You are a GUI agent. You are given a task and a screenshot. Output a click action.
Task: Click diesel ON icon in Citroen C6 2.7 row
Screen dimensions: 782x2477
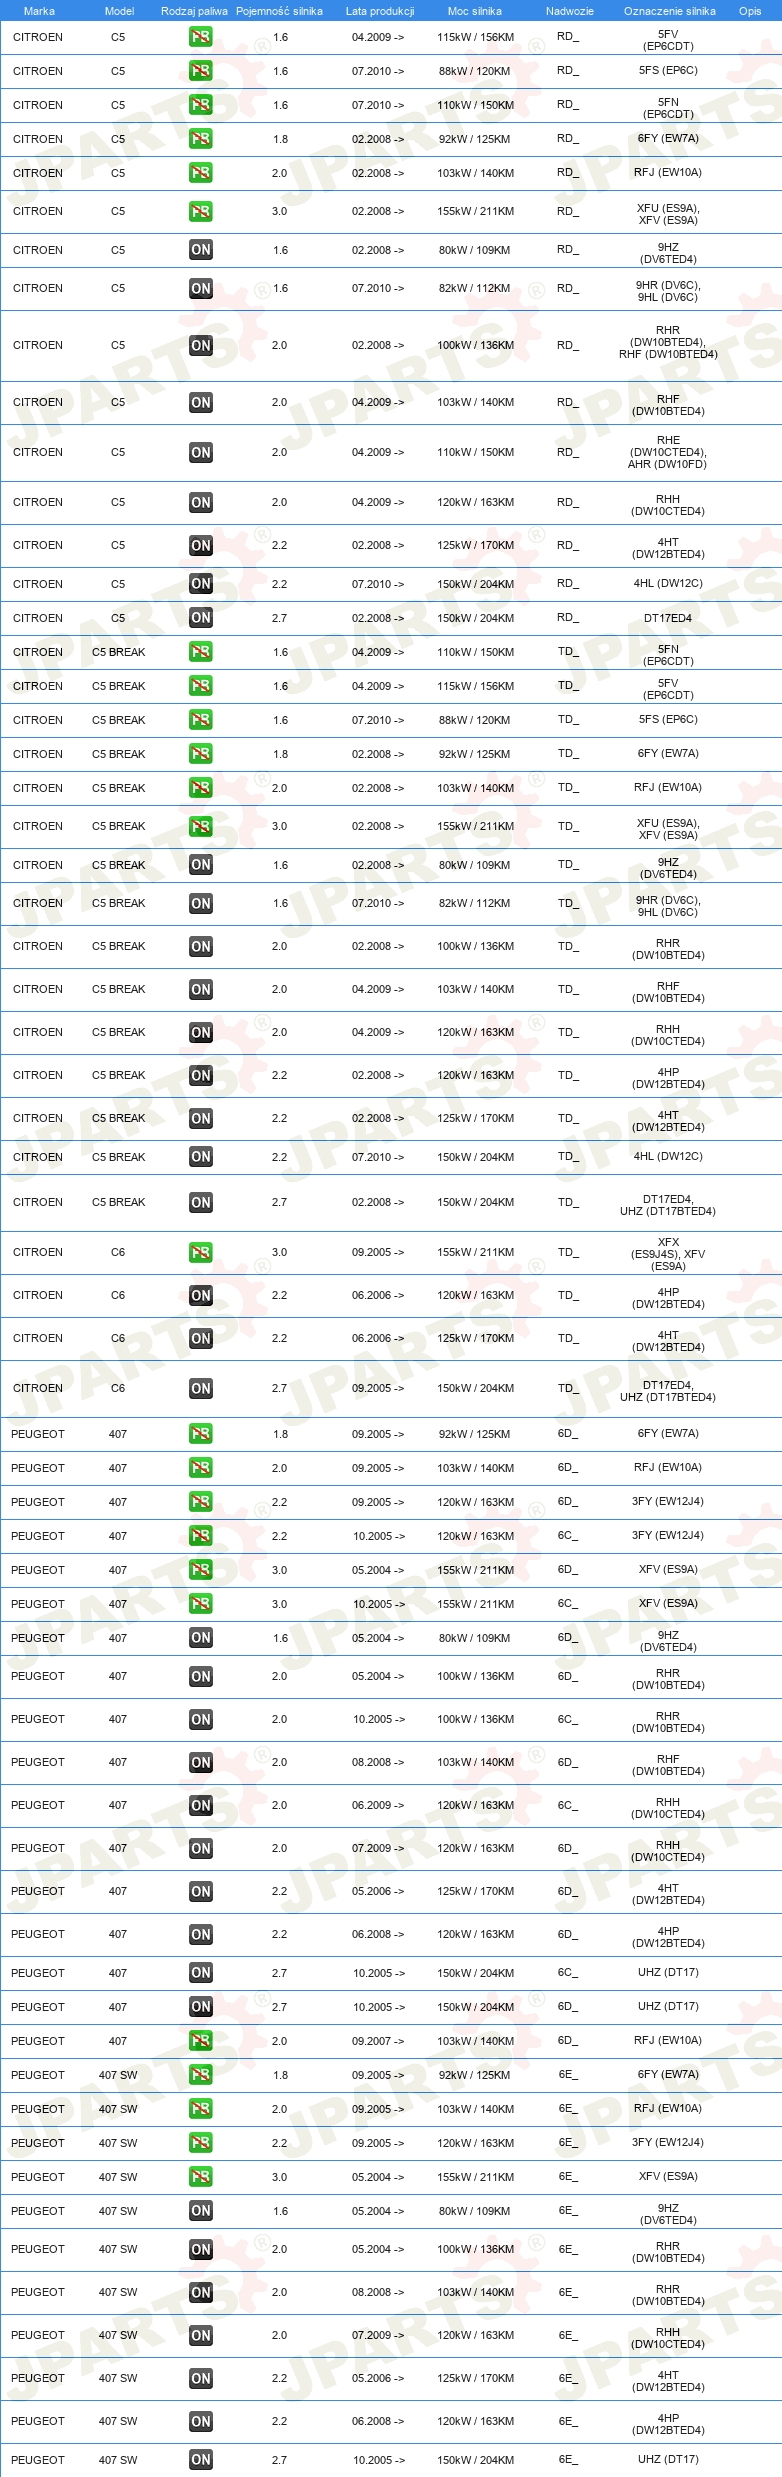(x=201, y=1389)
